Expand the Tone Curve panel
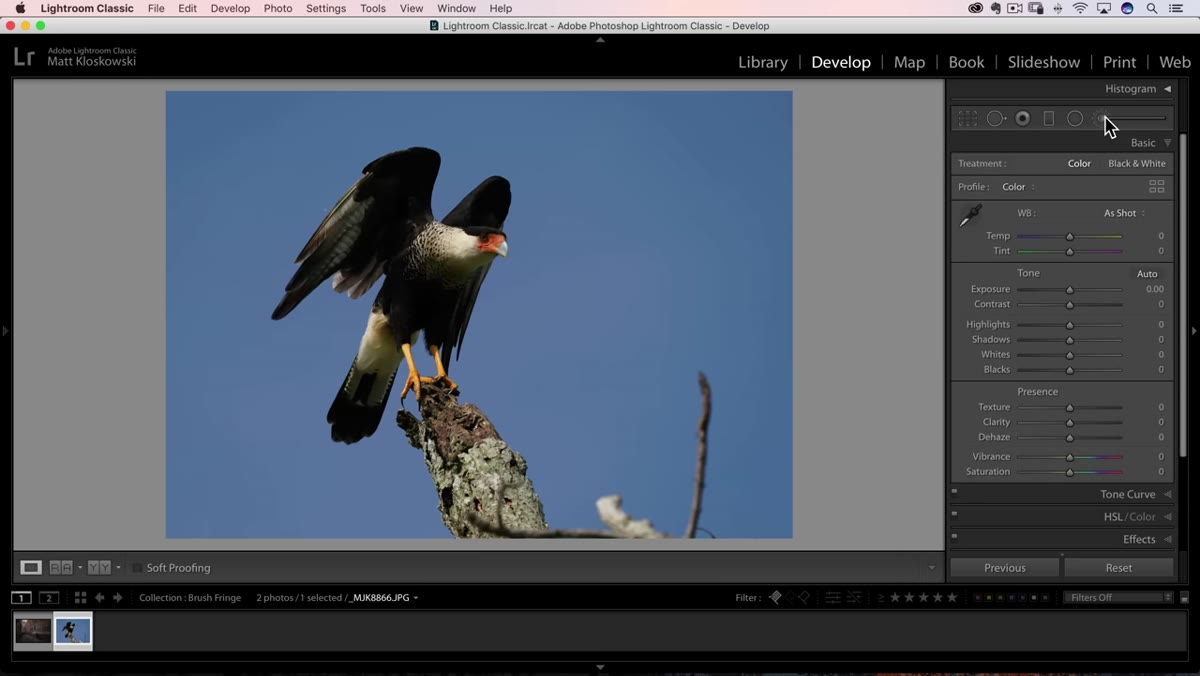 pos(1167,494)
